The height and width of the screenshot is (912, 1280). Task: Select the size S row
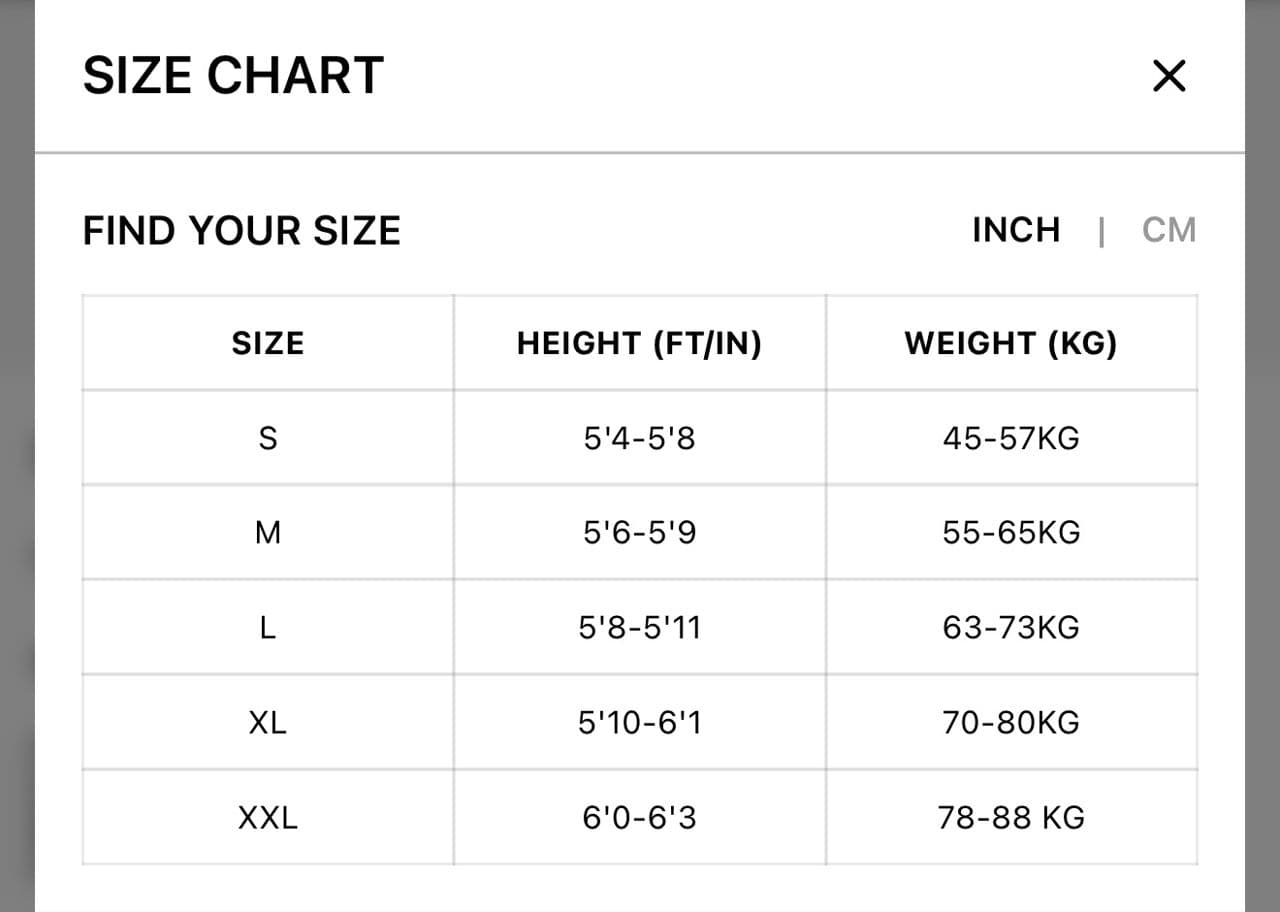pyautogui.click(x=267, y=437)
